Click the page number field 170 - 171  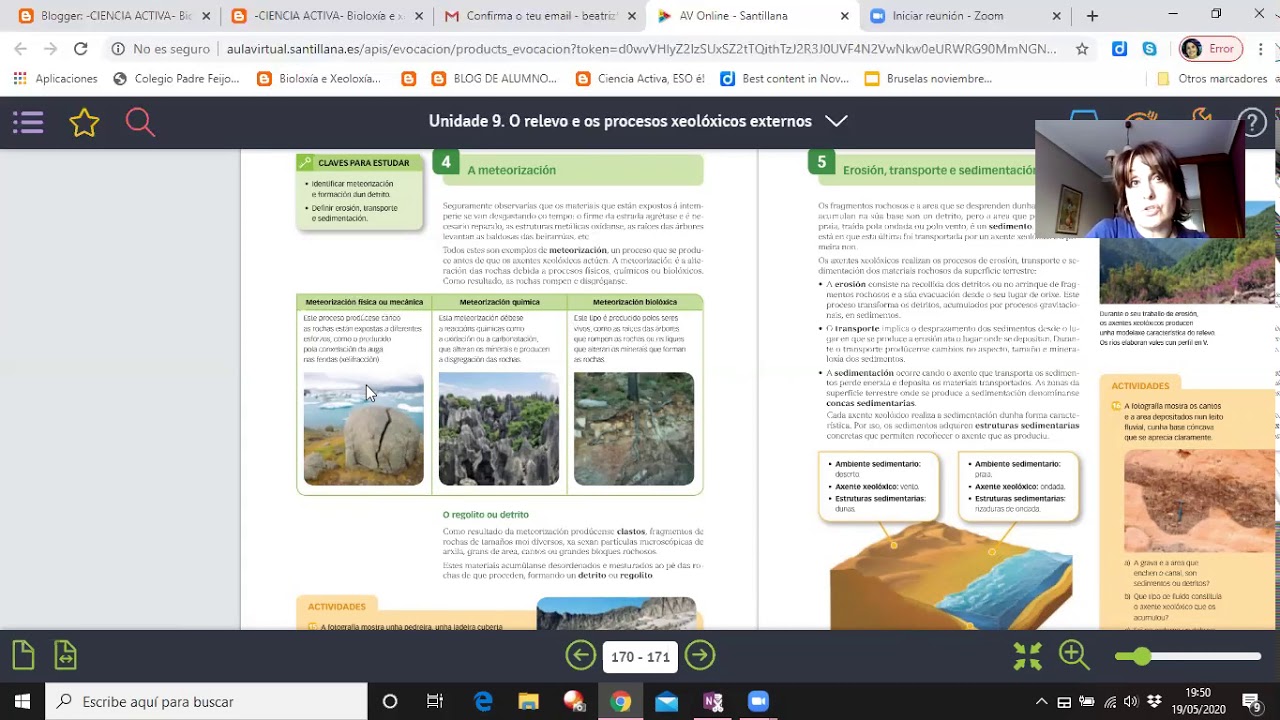(x=640, y=657)
